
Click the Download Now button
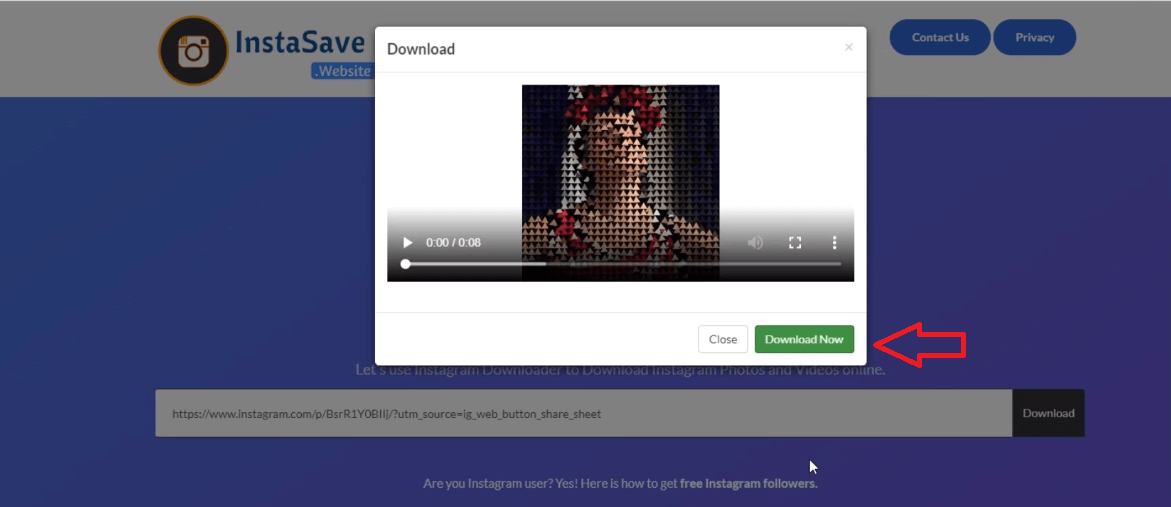point(804,339)
